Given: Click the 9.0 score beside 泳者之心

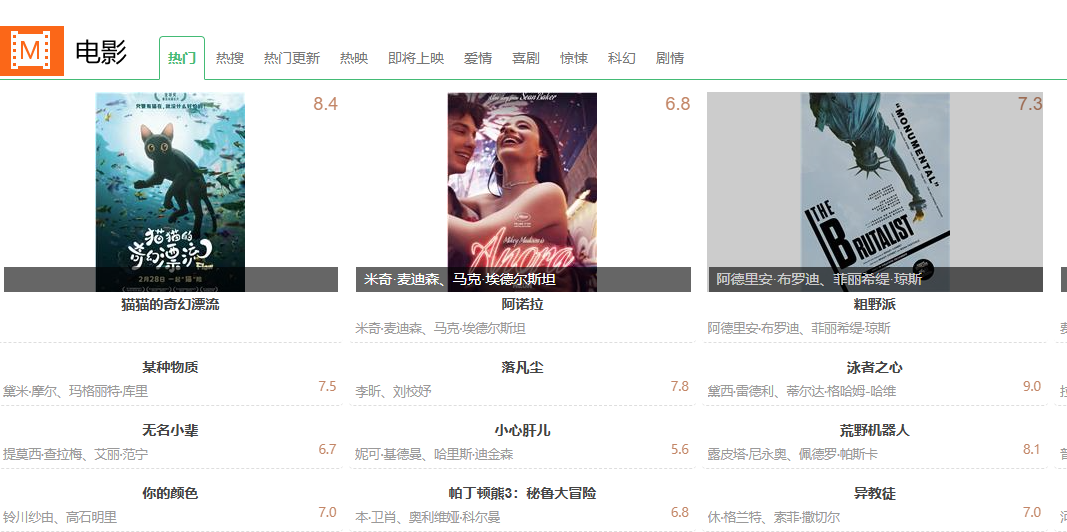Looking at the screenshot, I should pos(1032,386).
